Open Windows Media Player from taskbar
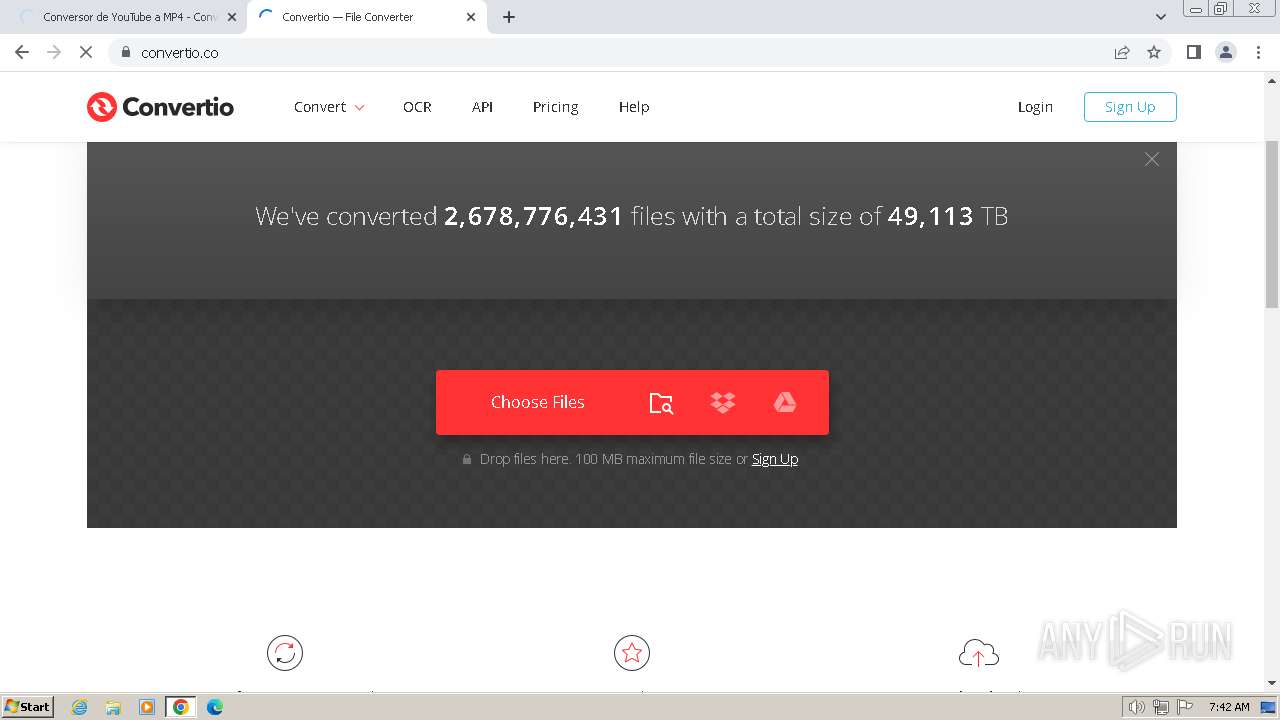Viewport: 1280px width, 720px height. 147,707
